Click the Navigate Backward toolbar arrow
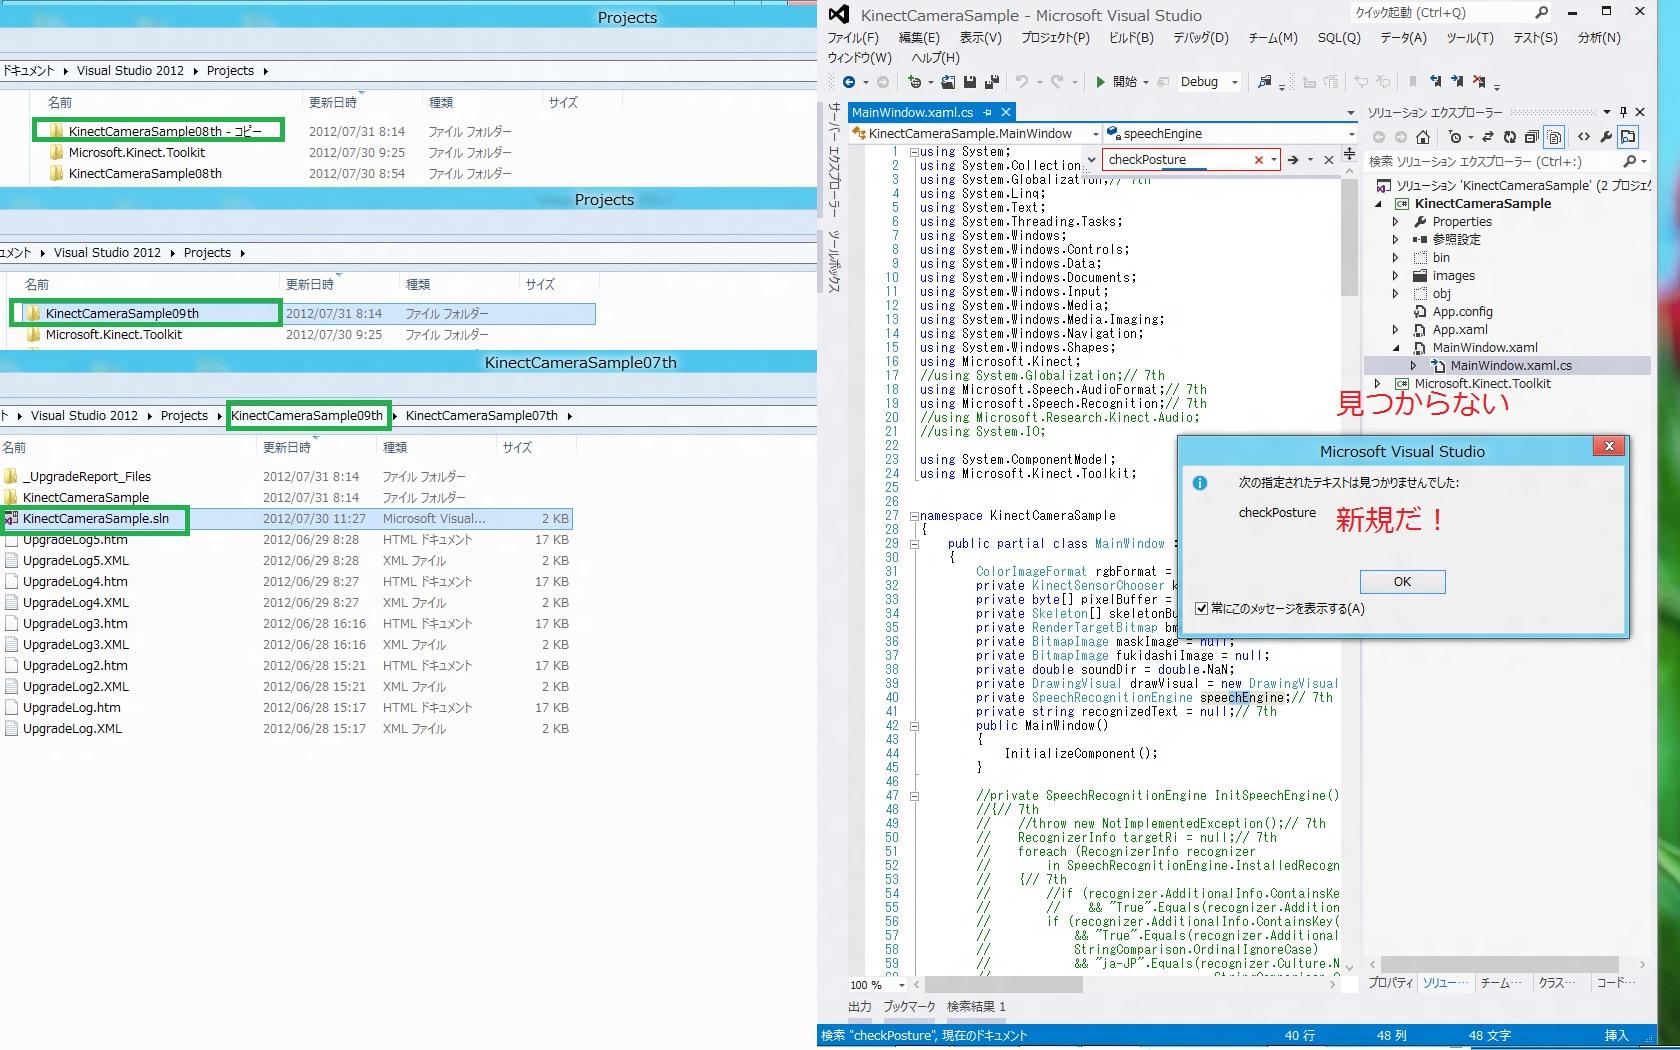This screenshot has width=1680, height=1050. click(849, 82)
